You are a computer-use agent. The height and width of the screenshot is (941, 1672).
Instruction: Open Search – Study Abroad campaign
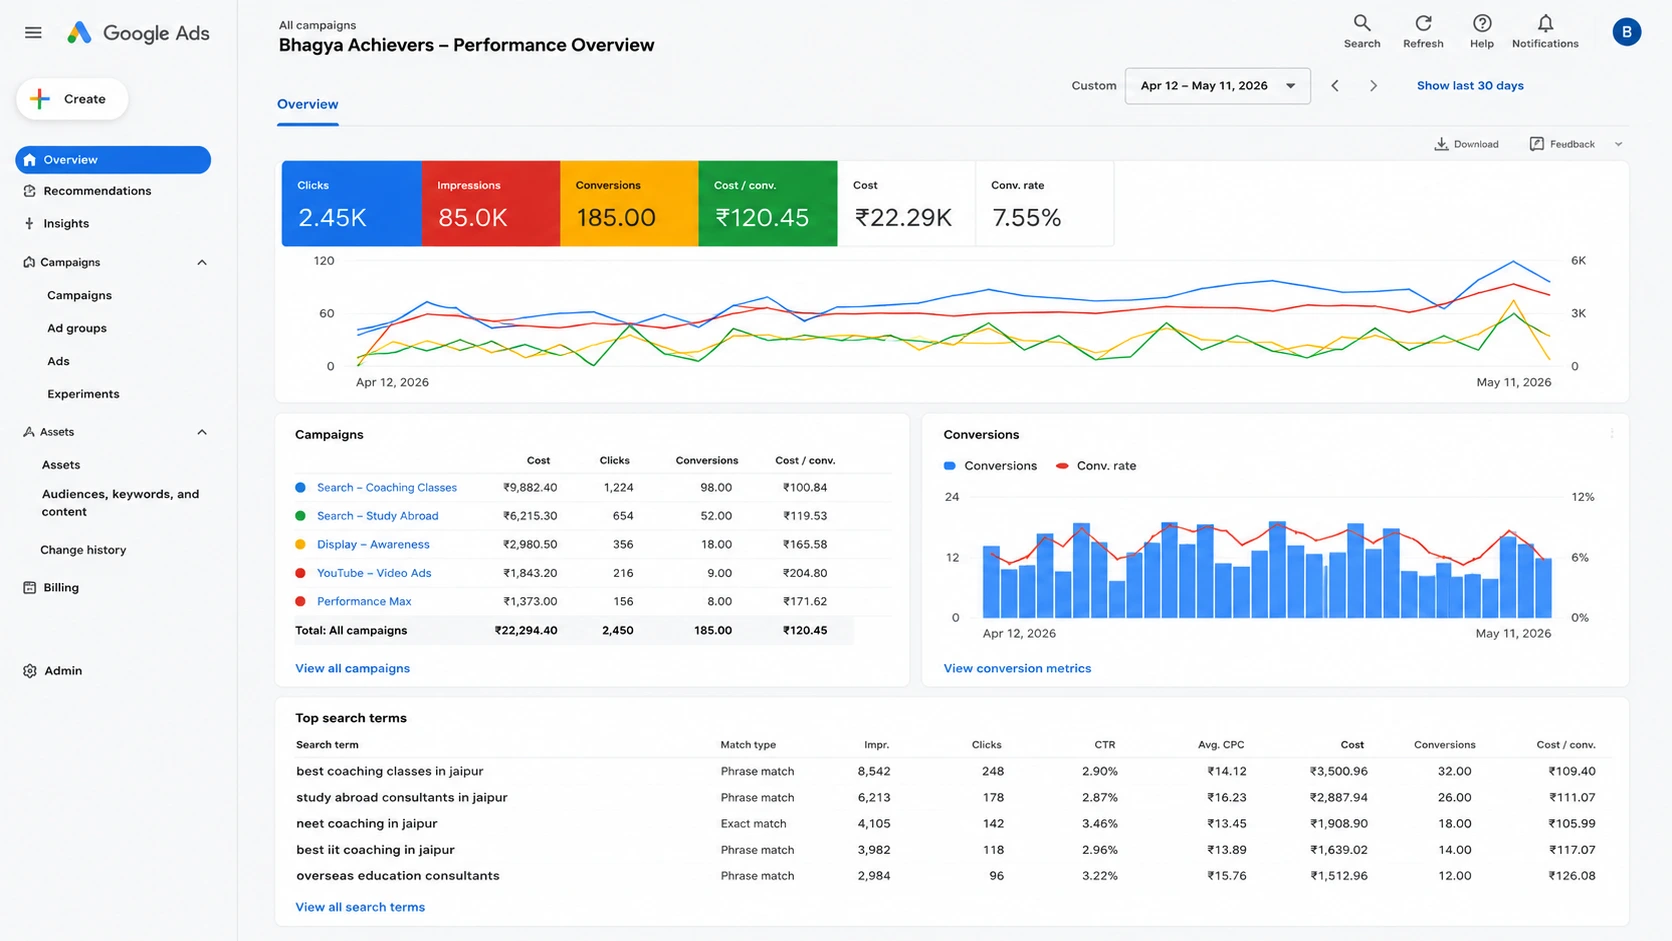377,516
